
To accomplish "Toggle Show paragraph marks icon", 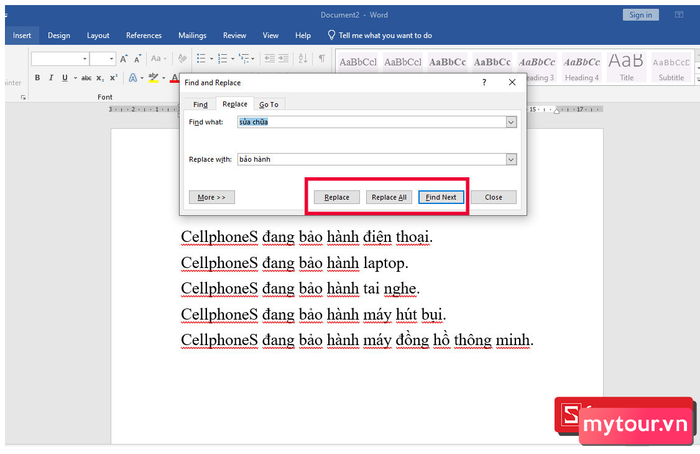I will tap(321, 58).
